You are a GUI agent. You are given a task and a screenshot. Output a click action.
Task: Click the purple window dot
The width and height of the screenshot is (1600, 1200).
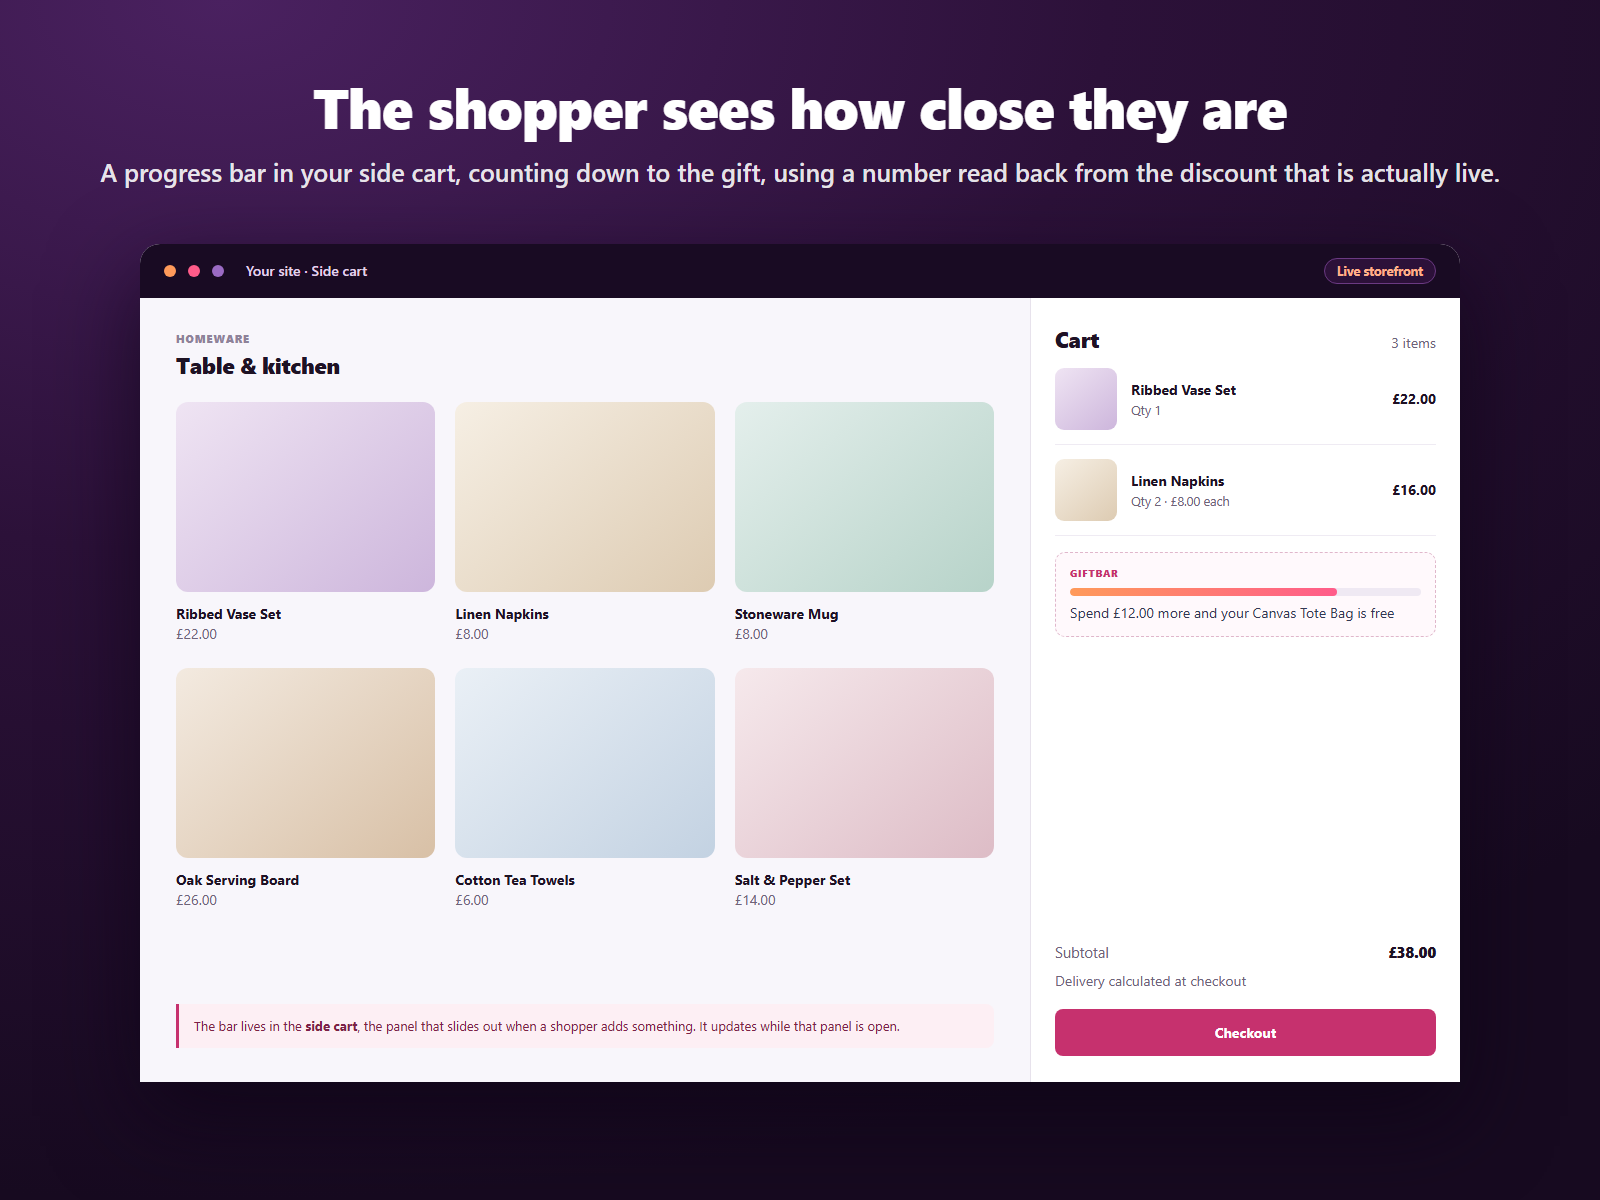tap(218, 271)
